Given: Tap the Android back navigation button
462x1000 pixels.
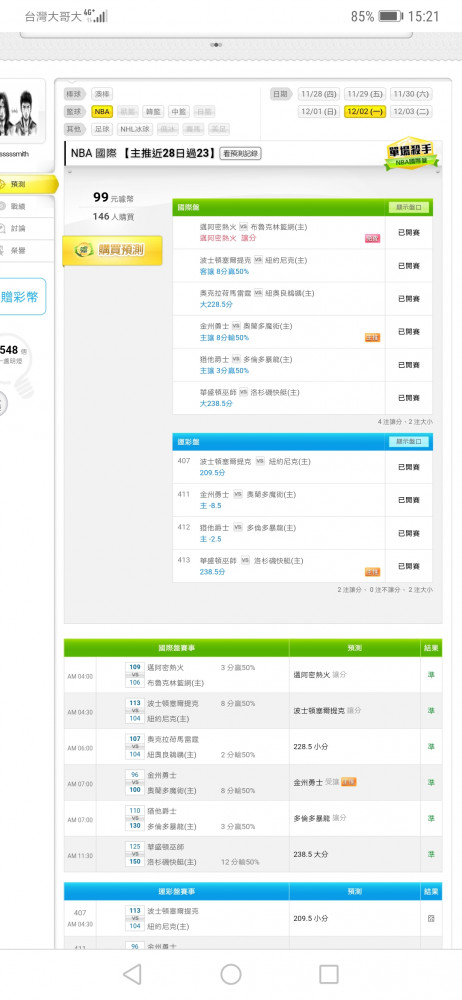Looking at the screenshot, I should point(132,974).
